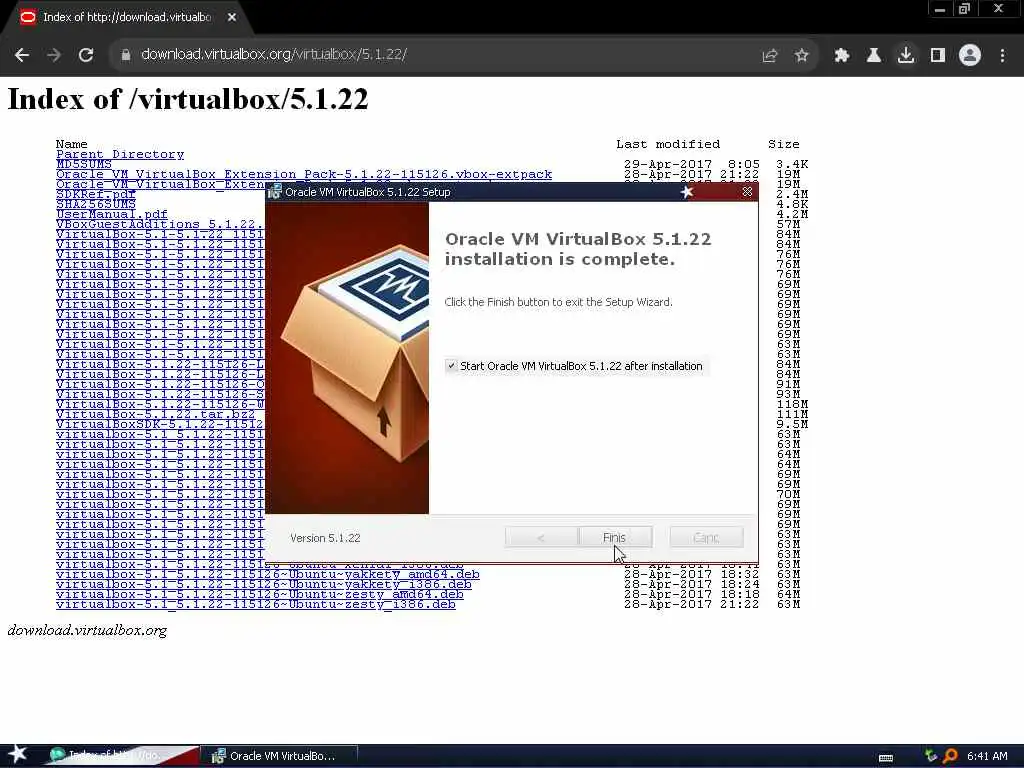Open the SHA256SUMS link
1024x768 pixels.
click(96, 204)
